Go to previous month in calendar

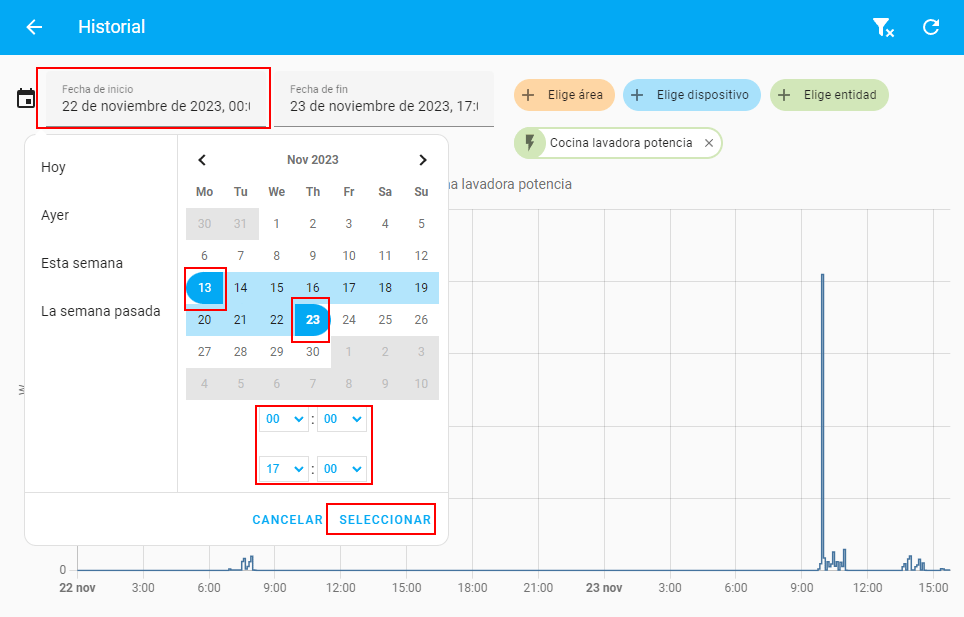202,160
